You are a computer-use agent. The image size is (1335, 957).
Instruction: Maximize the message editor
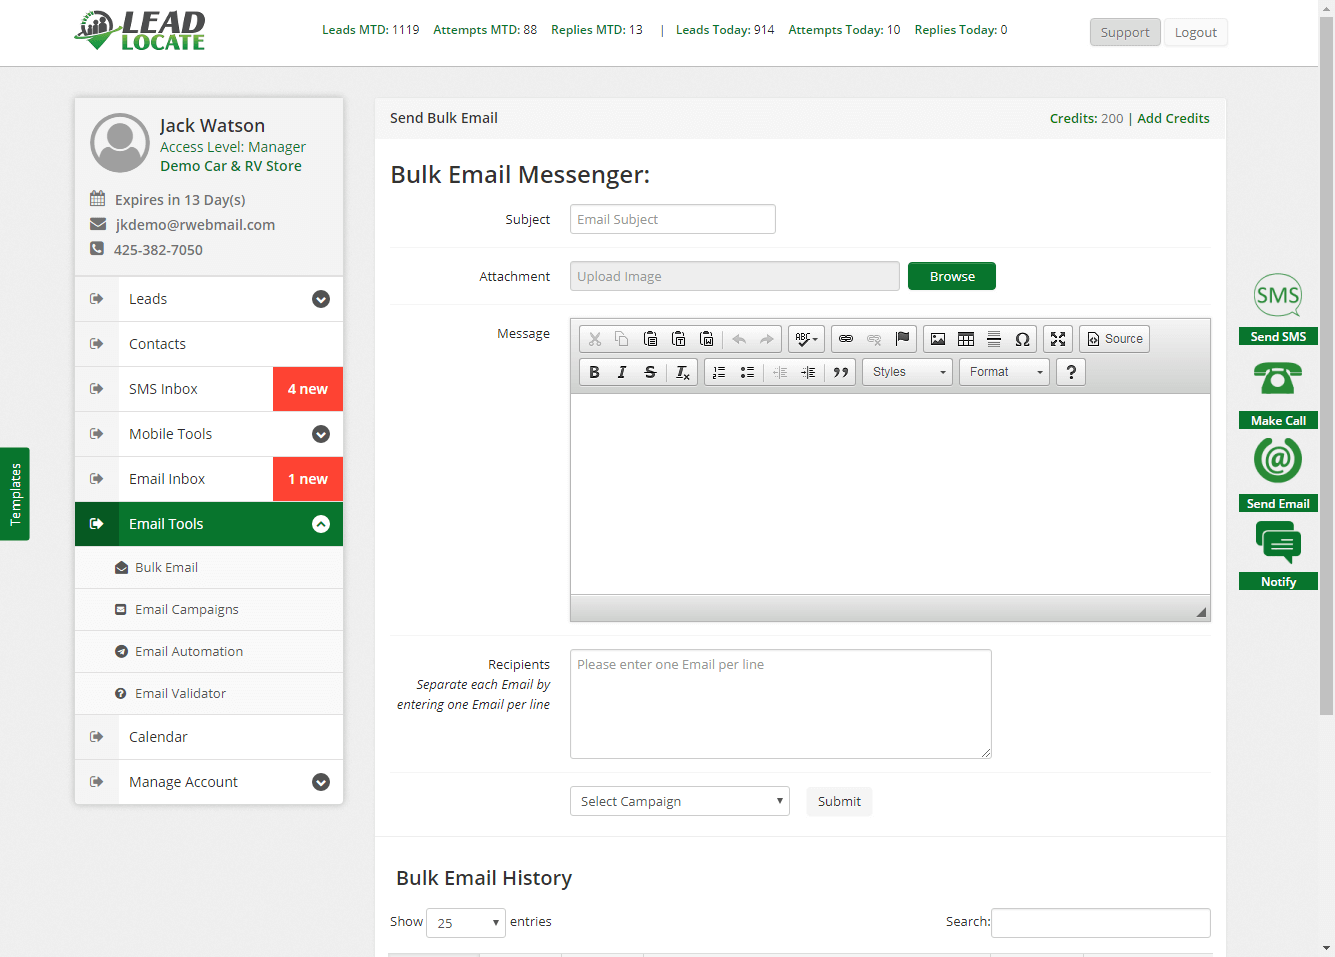point(1058,339)
